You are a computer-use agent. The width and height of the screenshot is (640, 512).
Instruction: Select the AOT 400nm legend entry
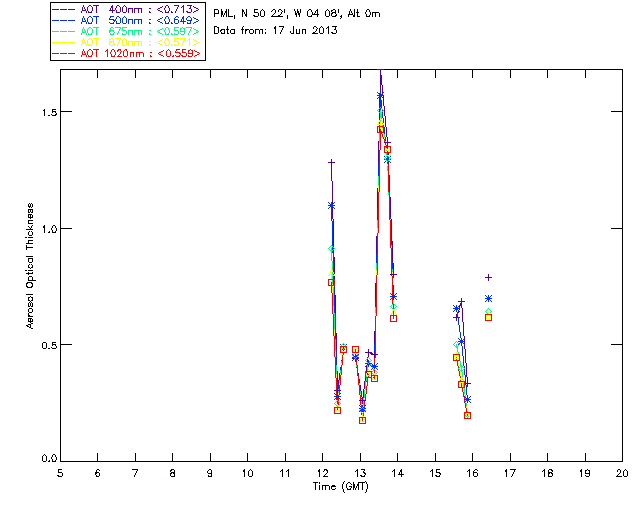click(127, 9)
